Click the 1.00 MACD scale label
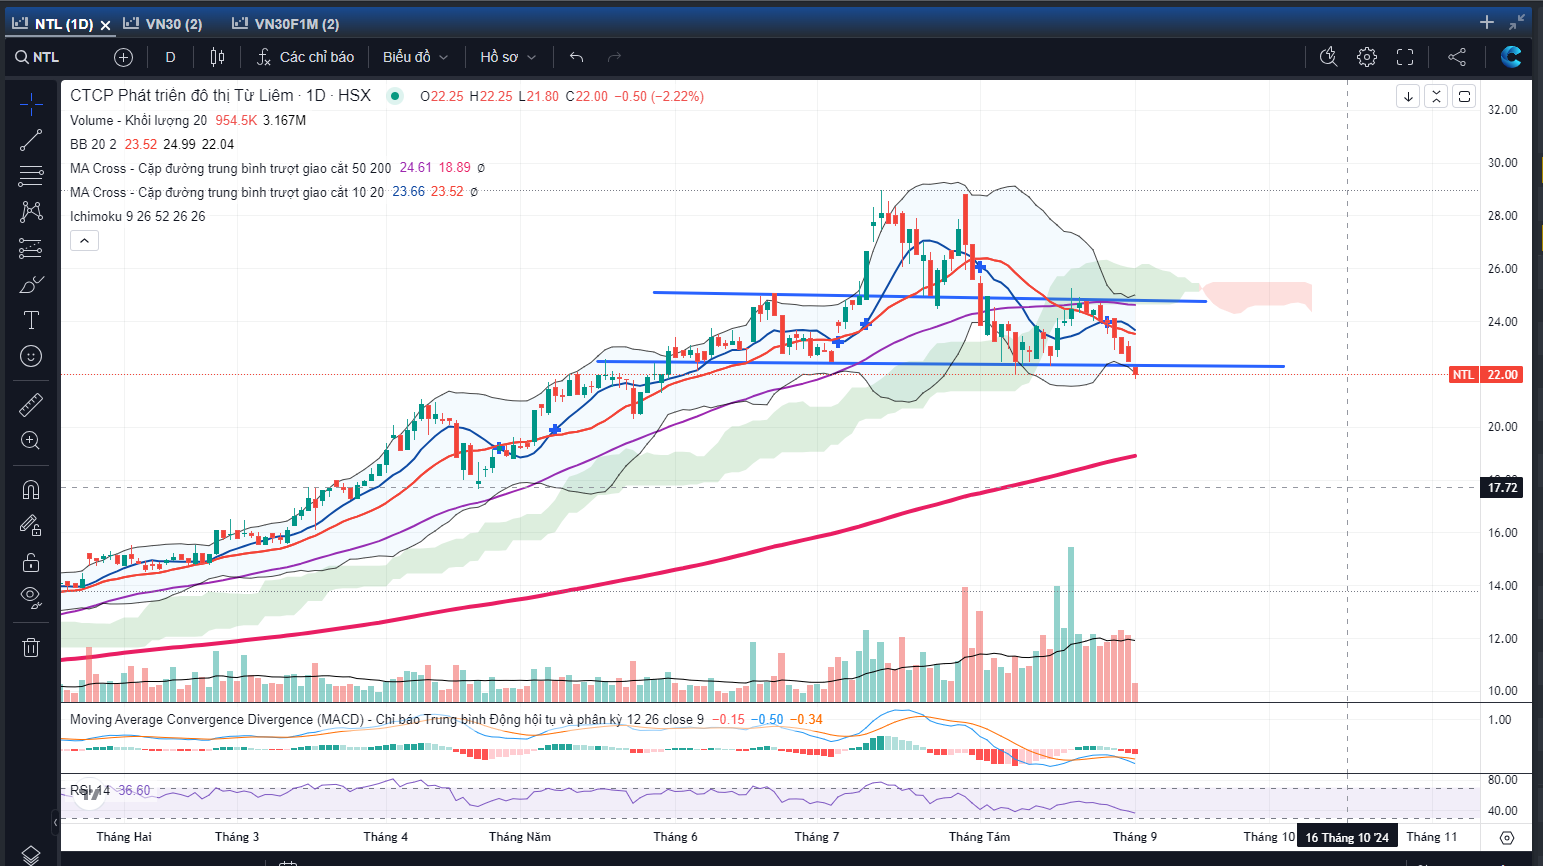This screenshot has height=866, width=1543. coord(1500,720)
